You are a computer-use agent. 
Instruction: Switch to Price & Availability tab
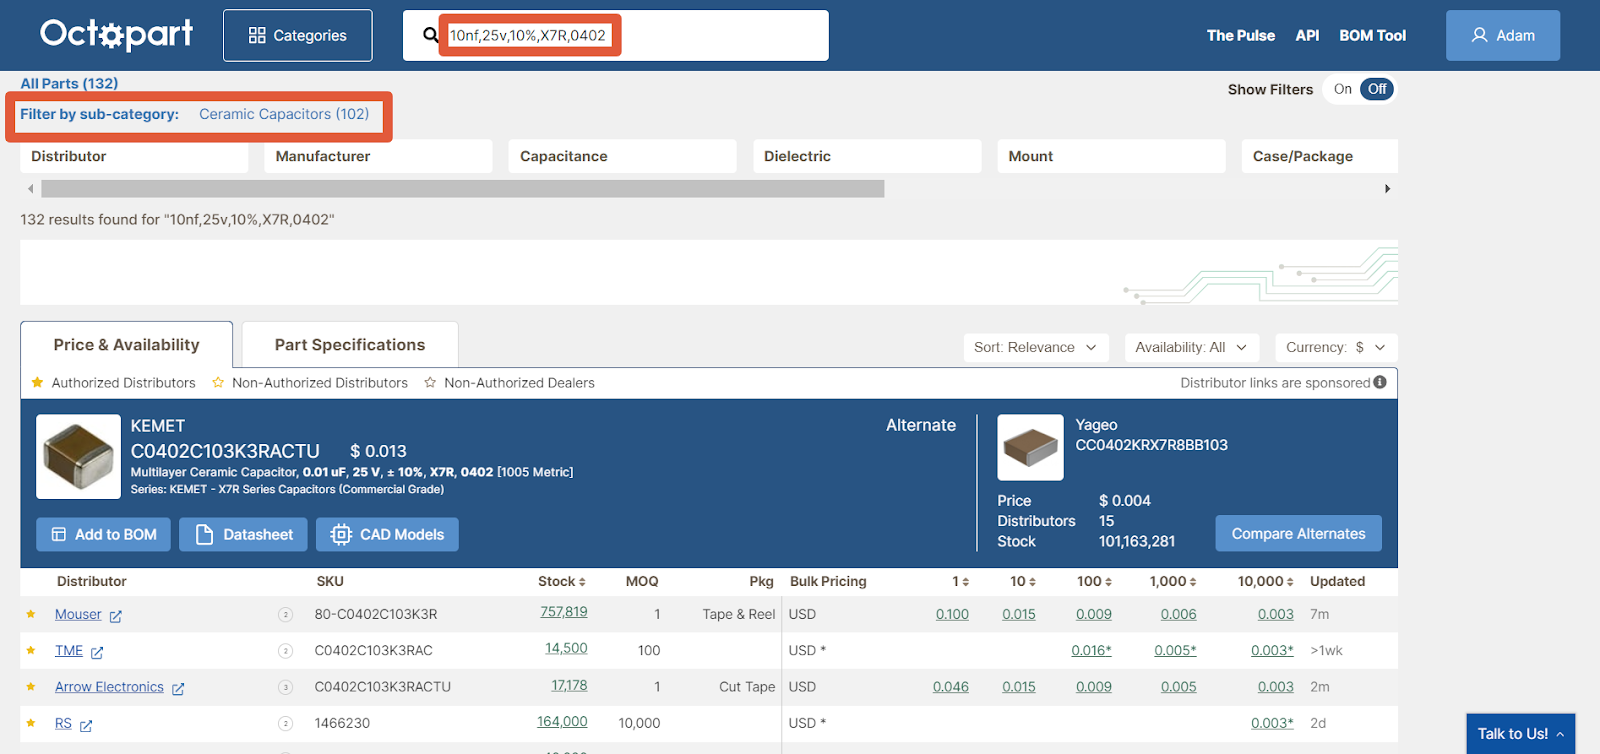126,345
